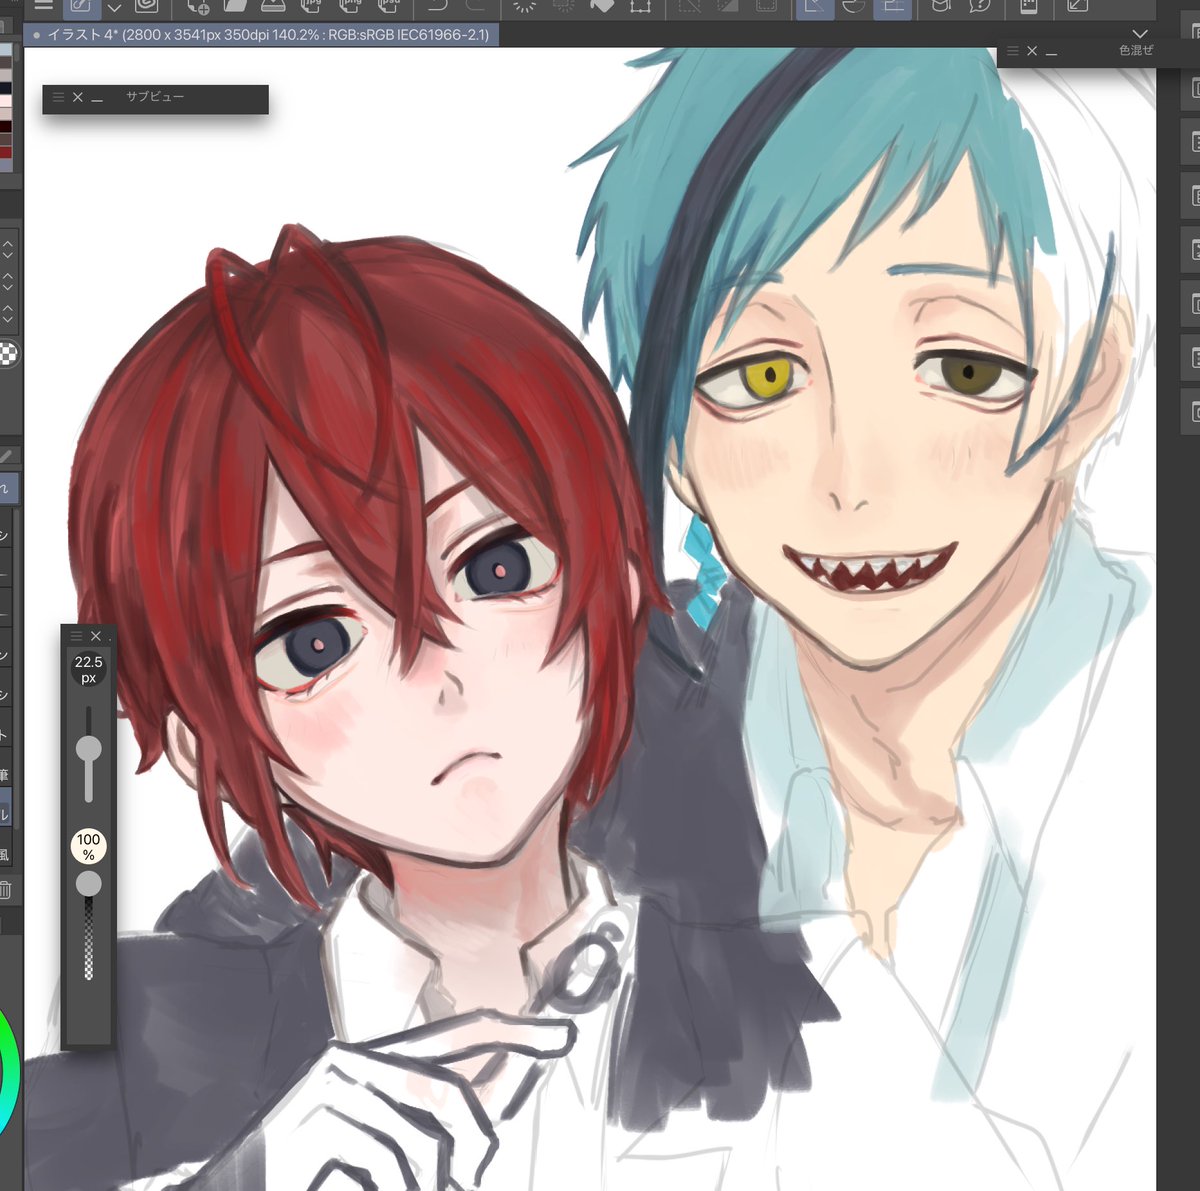Select the イラスト 4 document tab
The image size is (1200, 1191).
coord(260,35)
